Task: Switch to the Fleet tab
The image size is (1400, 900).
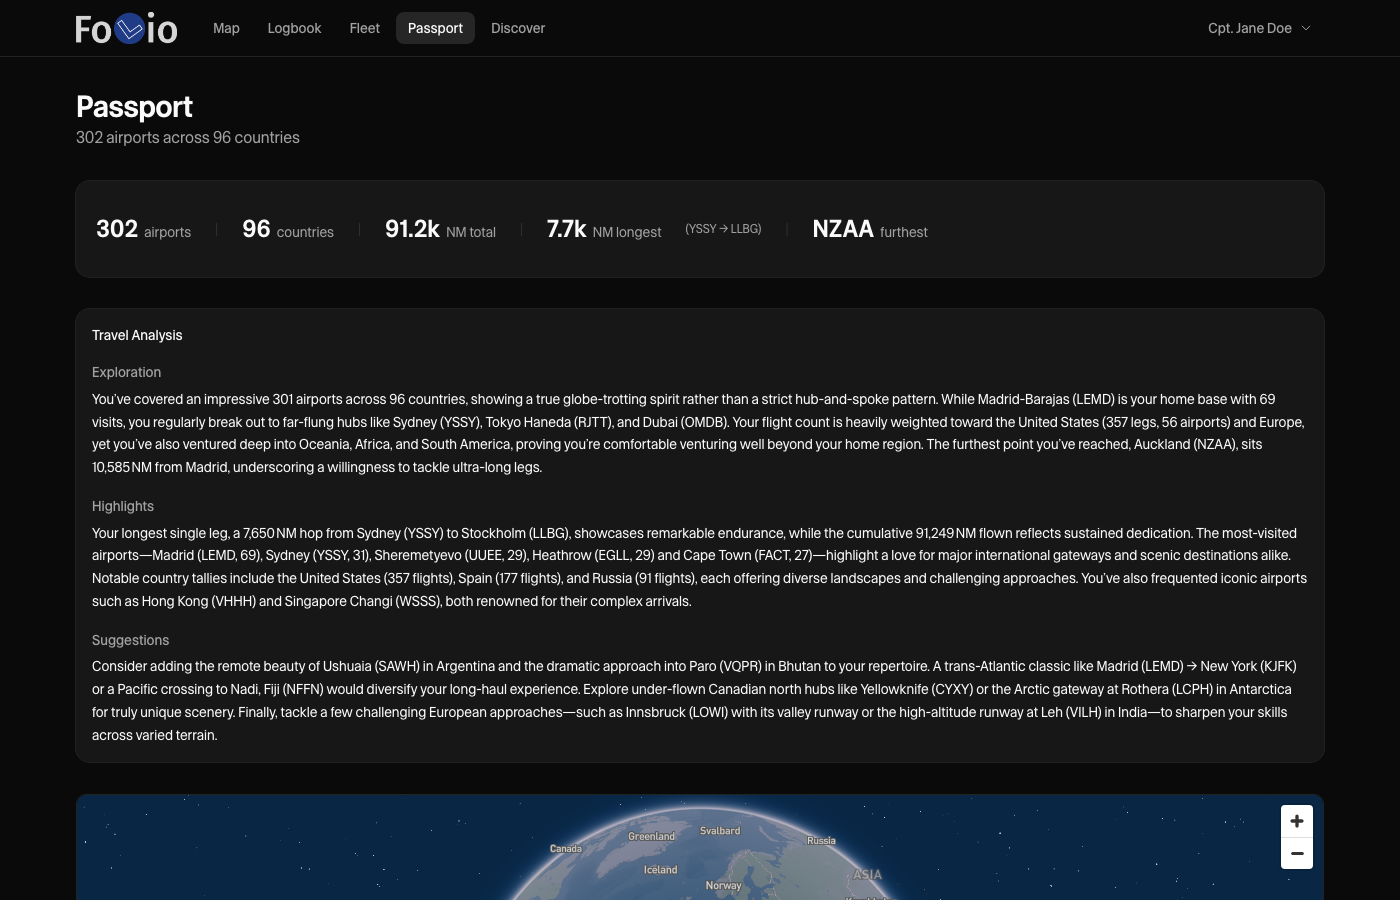Action: 365,28
